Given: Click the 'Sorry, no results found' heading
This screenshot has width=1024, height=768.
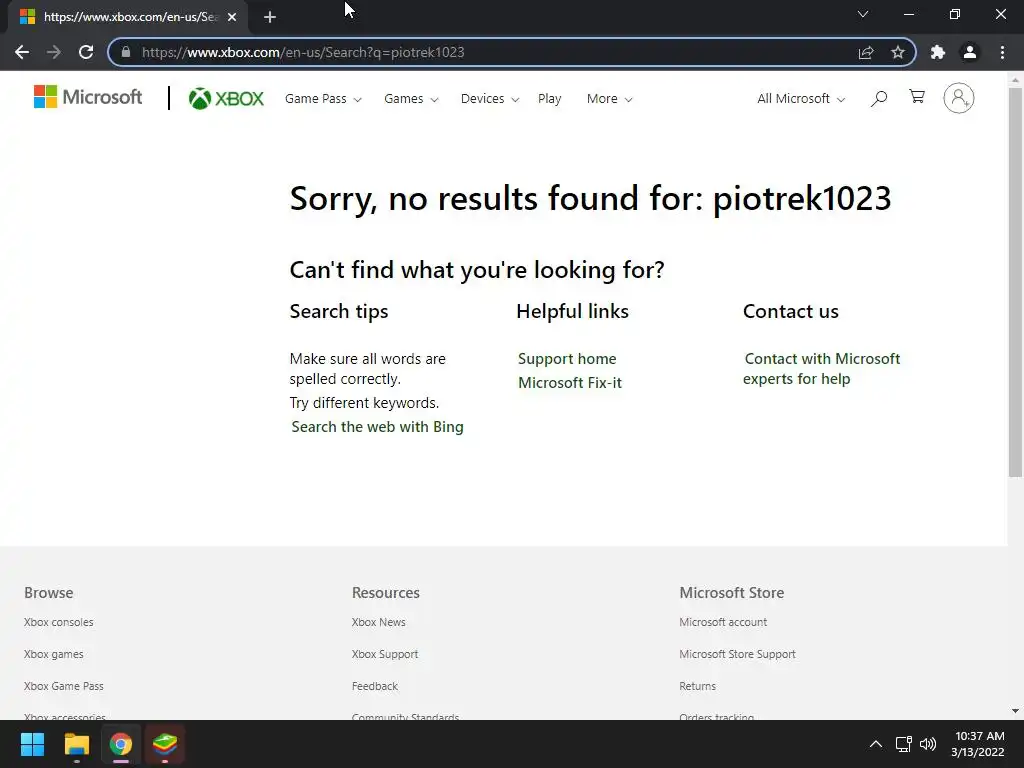Looking at the screenshot, I should tap(590, 199).
